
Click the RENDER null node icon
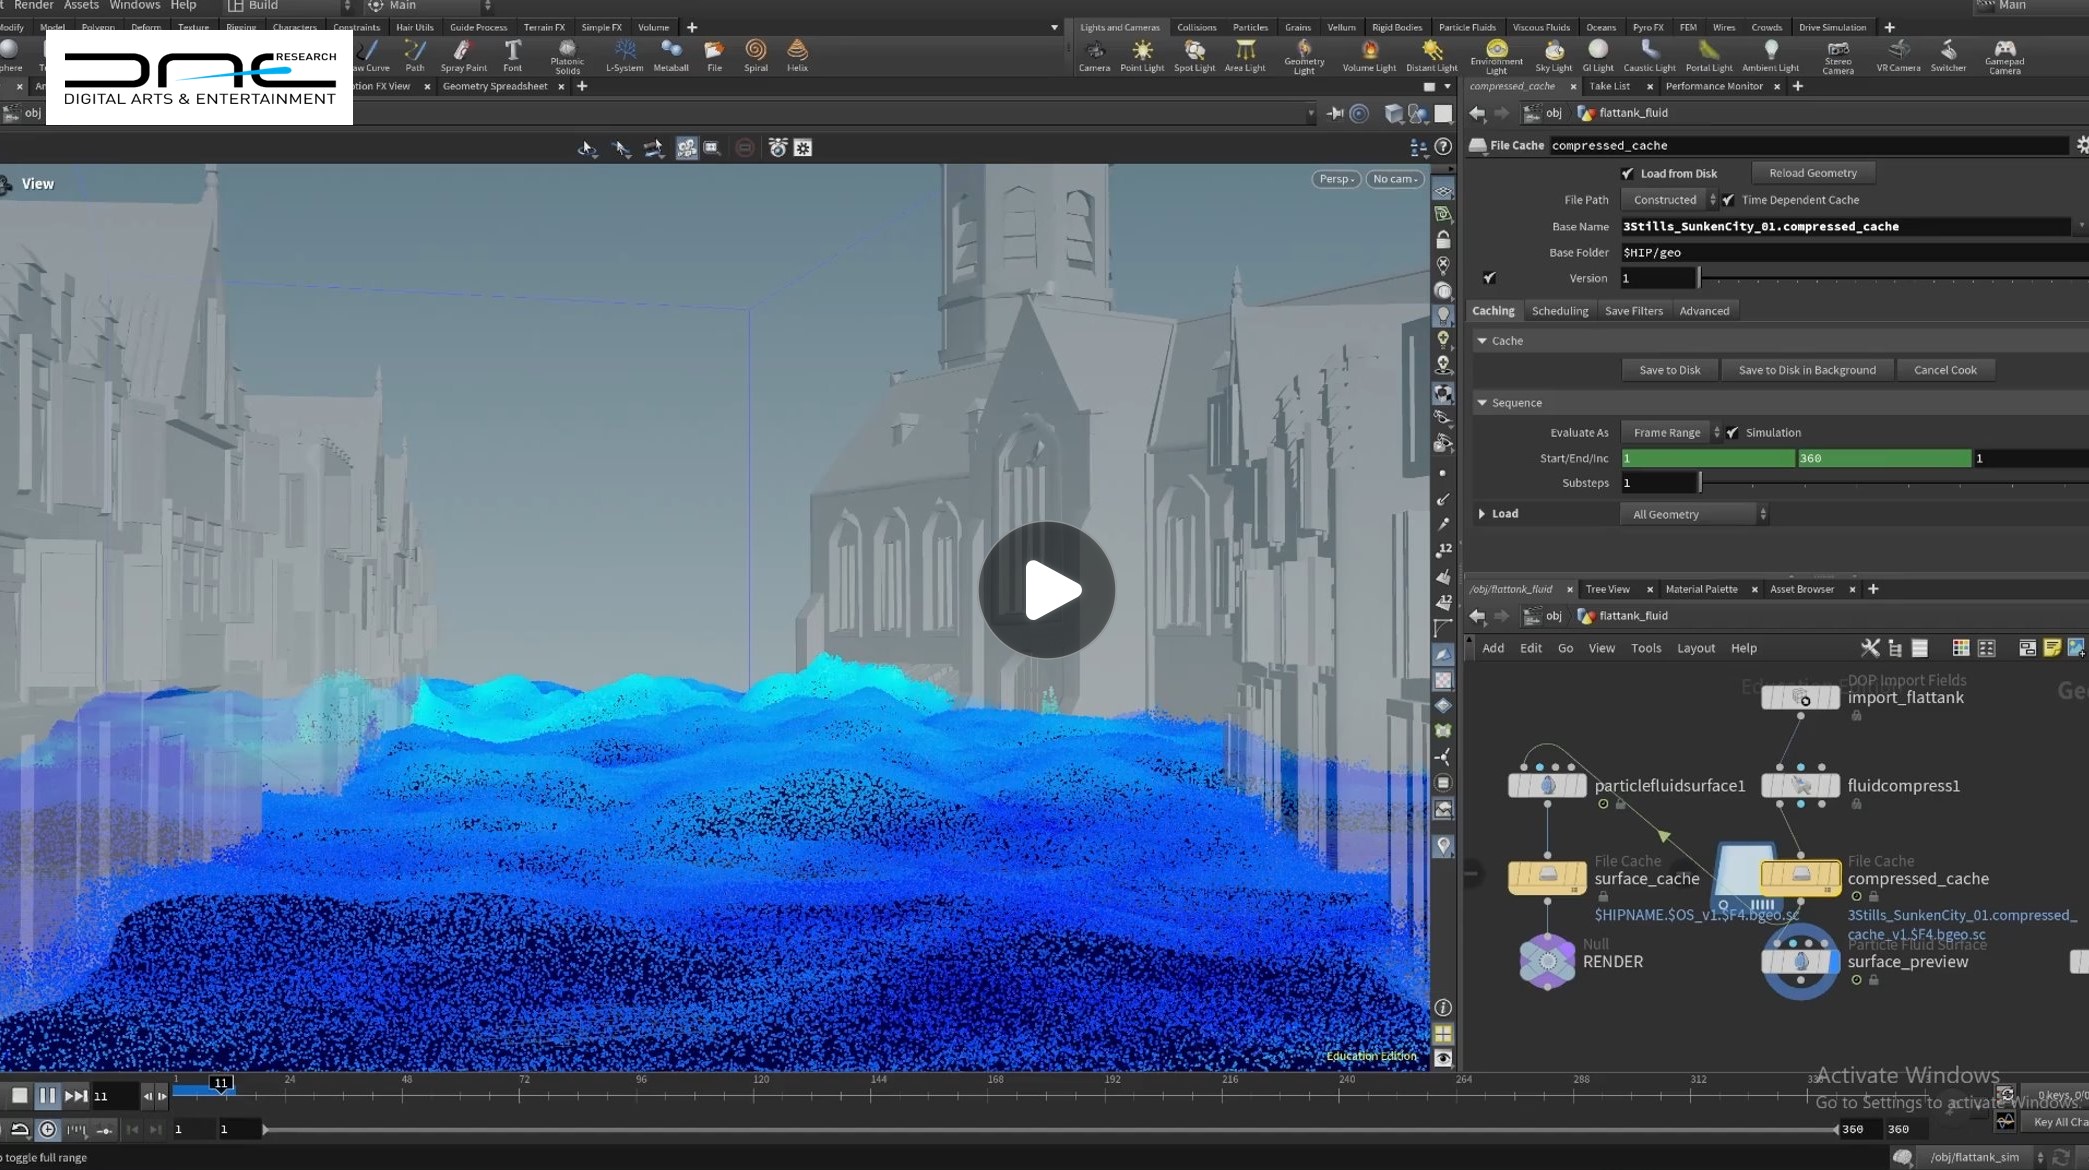[1547, 961]
